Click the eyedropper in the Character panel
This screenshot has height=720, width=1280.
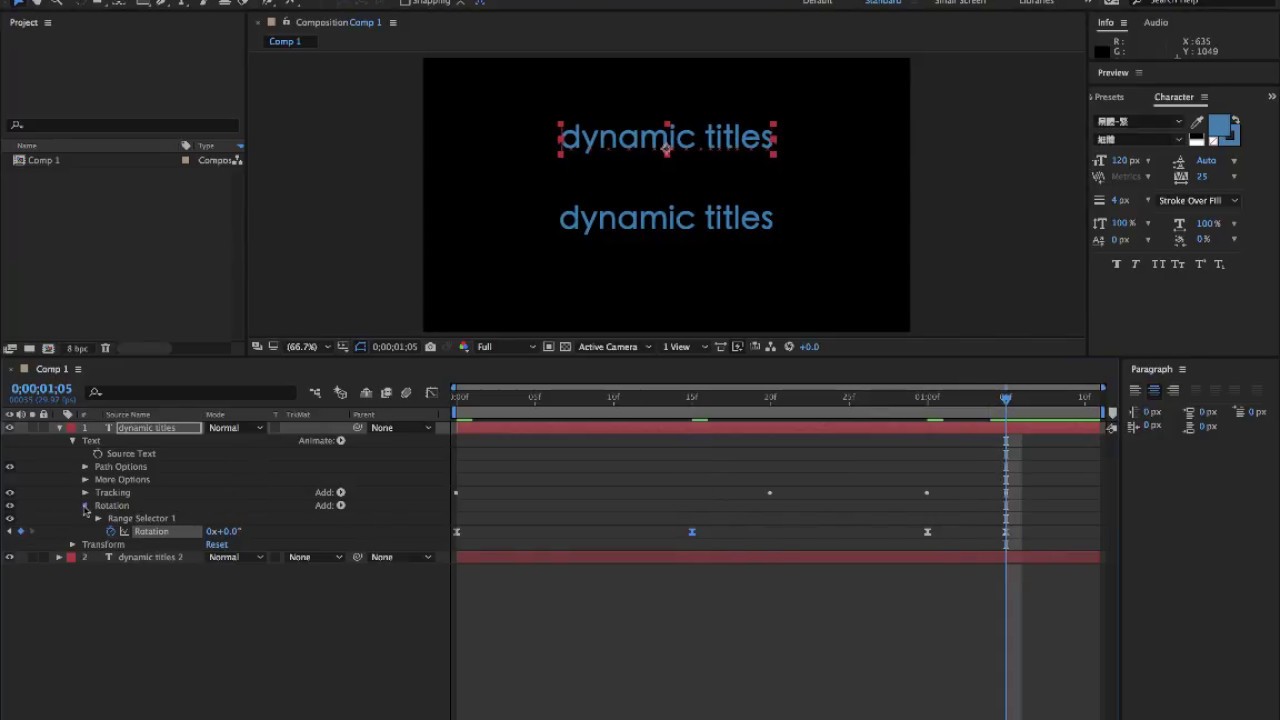(1197, 122)
